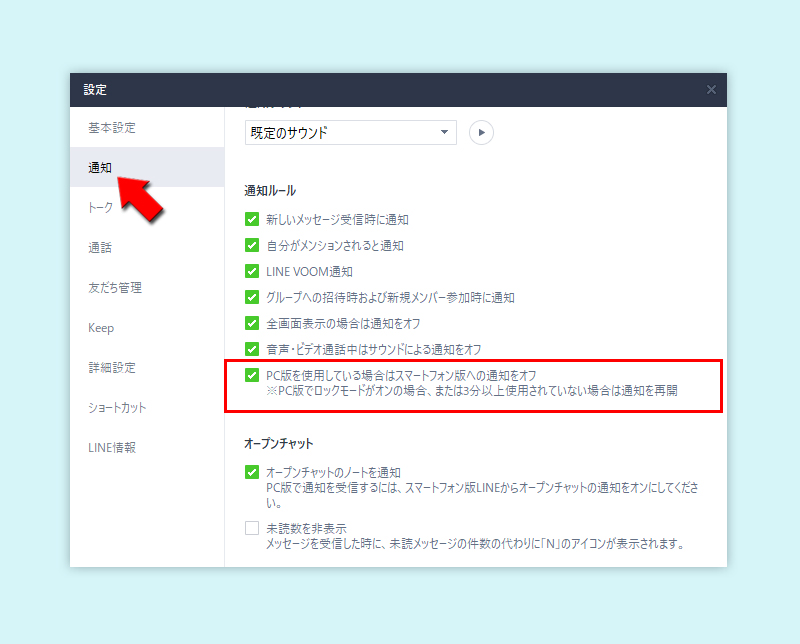Turn off LINE VOOM通知

point(251,271)
